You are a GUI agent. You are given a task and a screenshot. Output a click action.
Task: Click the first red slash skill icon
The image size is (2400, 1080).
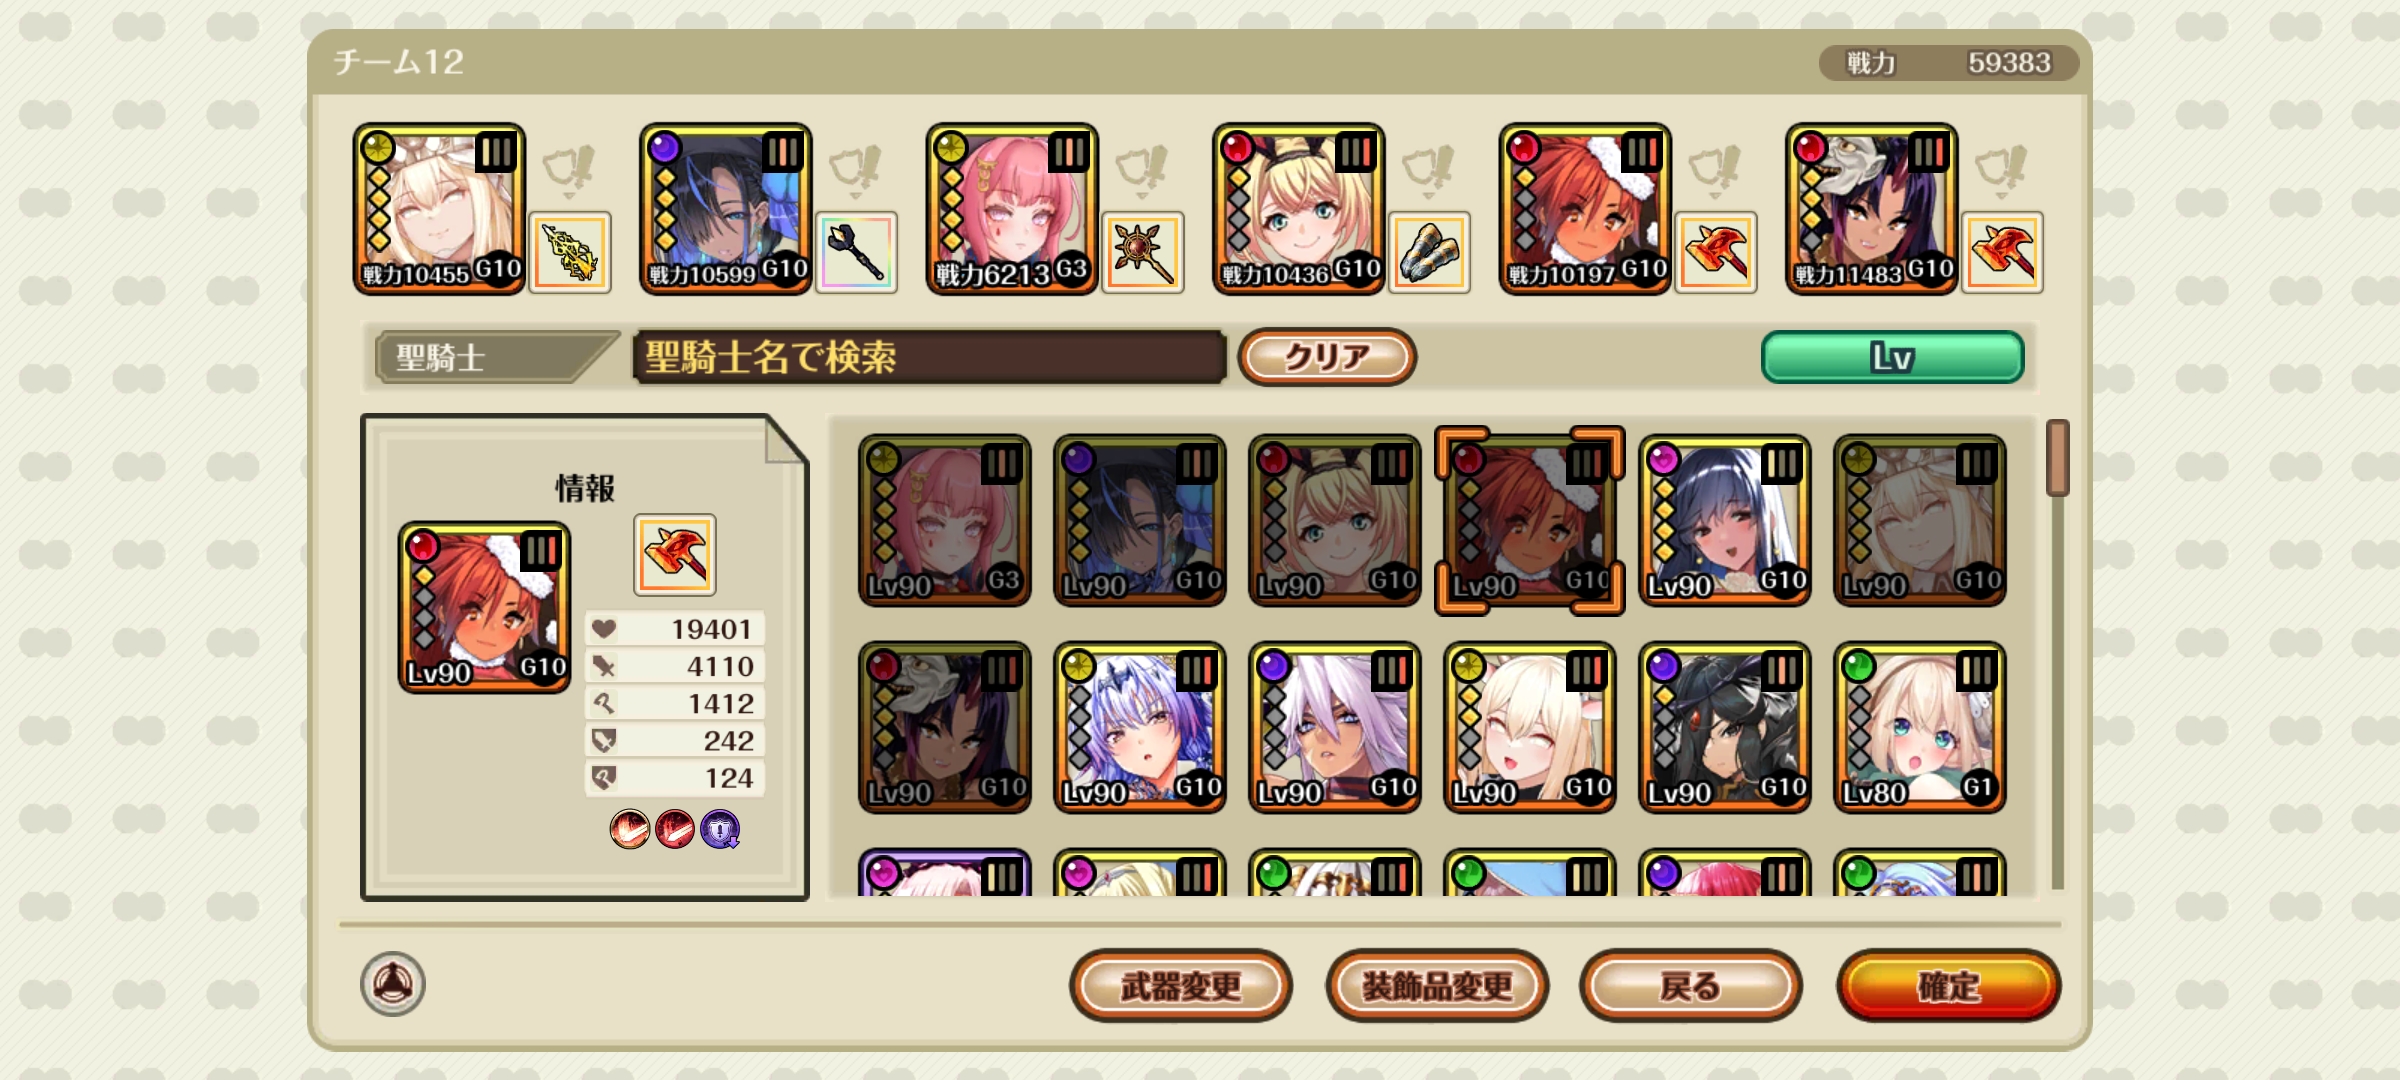tap(630, 829)
